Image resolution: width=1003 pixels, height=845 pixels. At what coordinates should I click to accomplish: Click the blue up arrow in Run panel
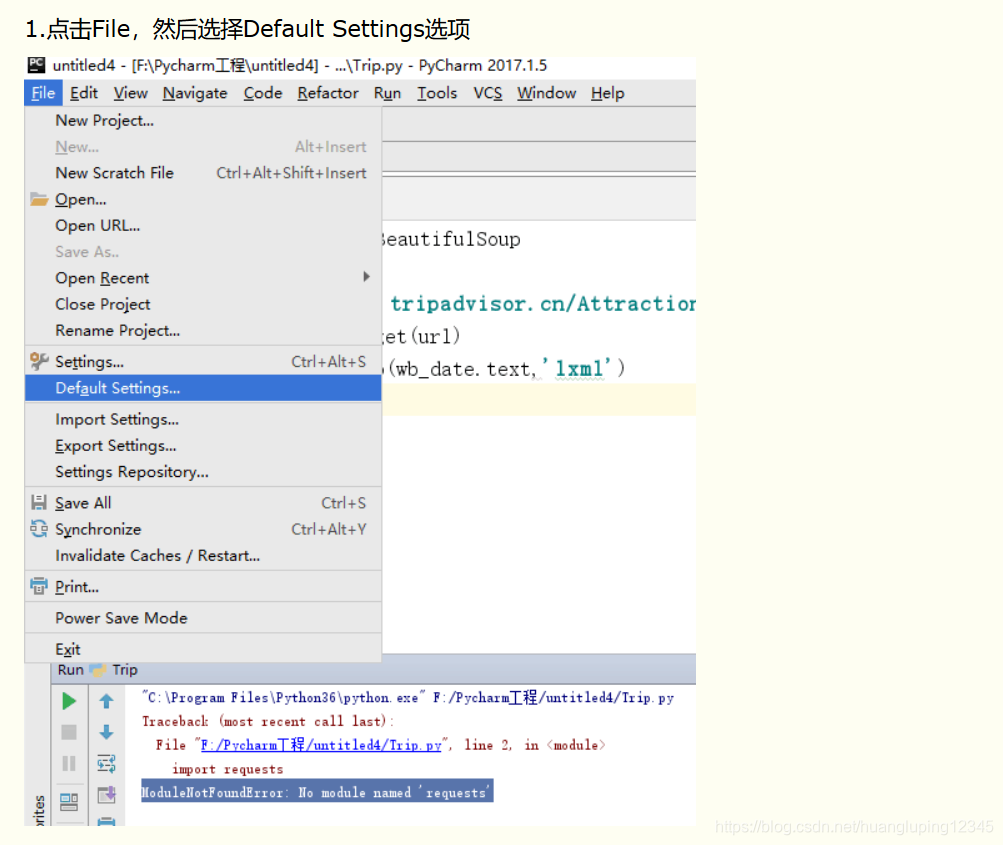[106, 701]
